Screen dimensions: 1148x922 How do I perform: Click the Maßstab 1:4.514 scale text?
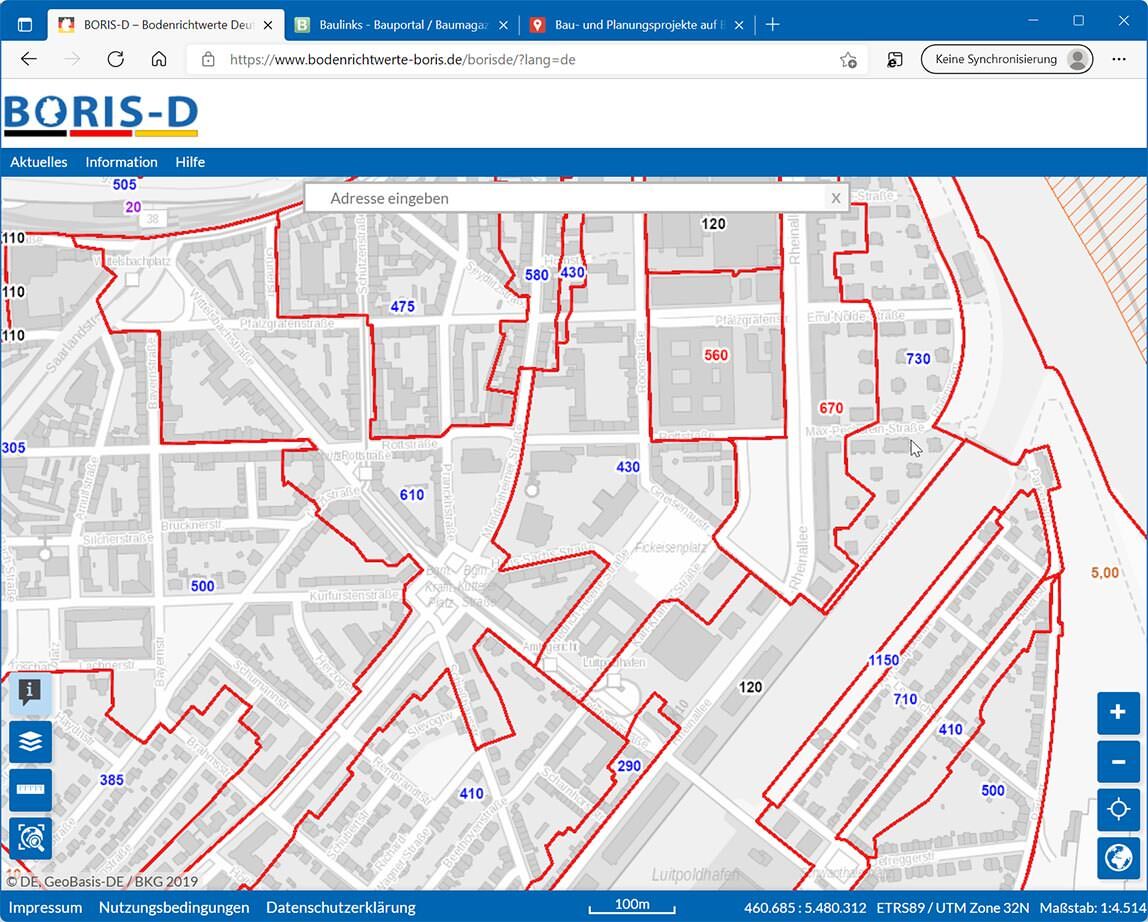pos(1092,908)
